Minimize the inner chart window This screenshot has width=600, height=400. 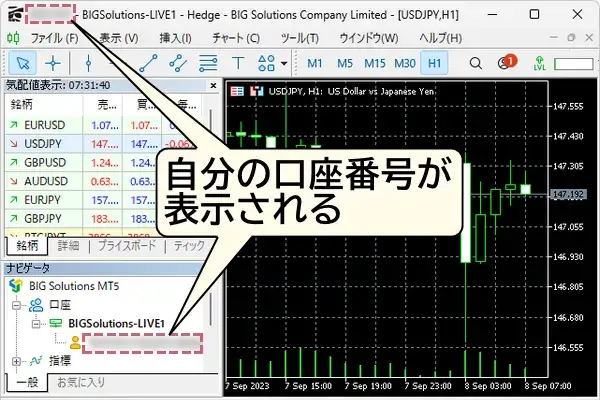(x=553, y=38)
